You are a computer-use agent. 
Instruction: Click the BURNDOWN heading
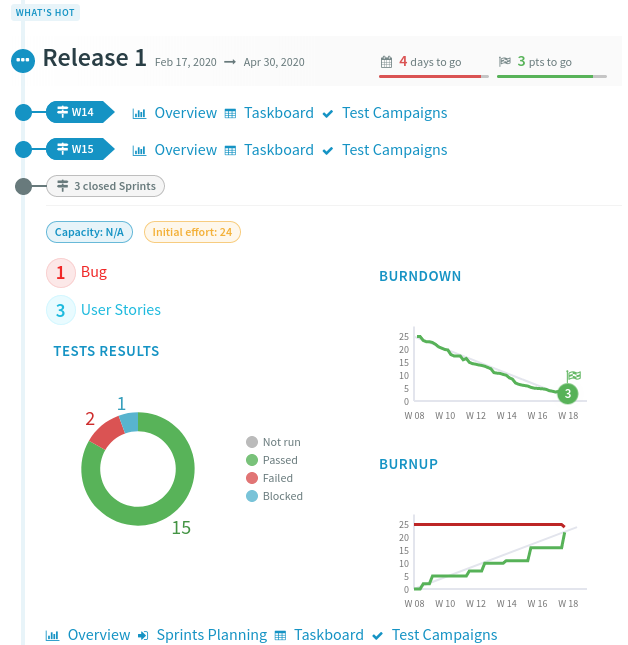[420, 276]
